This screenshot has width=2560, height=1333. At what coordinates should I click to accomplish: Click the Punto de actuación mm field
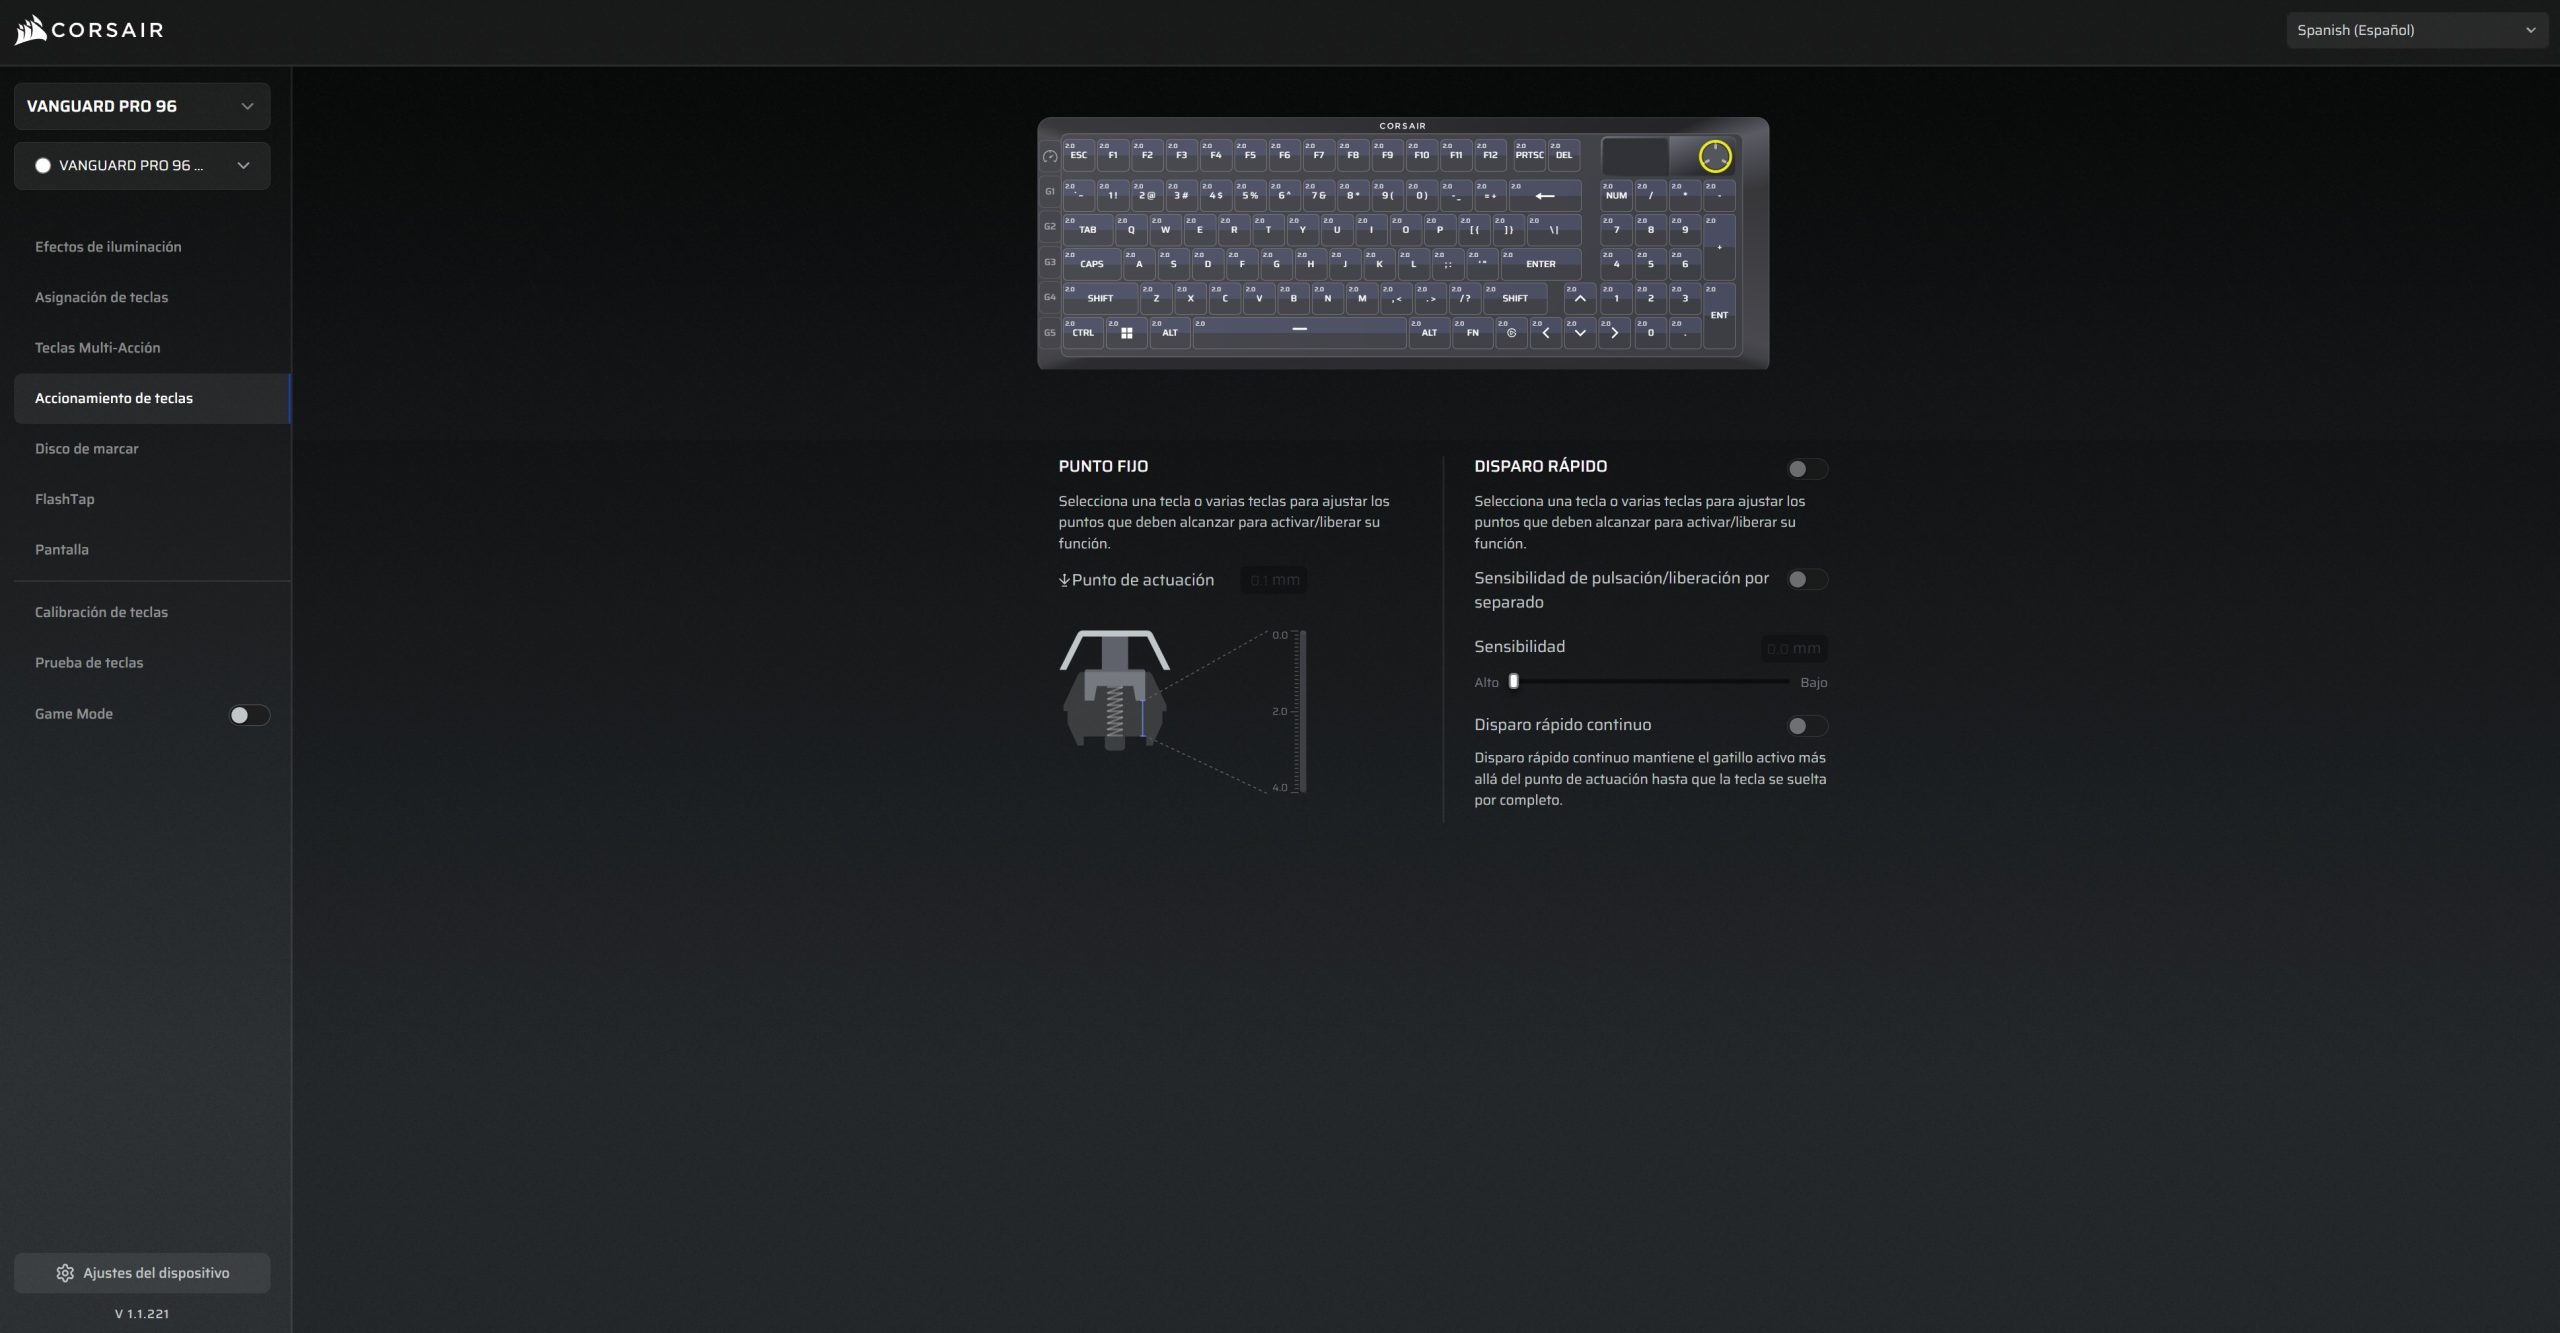pyautogui.click(x=1274, y=580)
